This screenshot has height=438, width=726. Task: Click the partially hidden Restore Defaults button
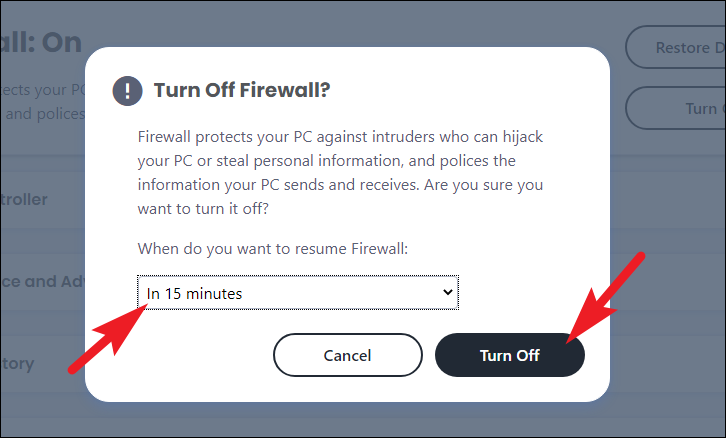675,47
